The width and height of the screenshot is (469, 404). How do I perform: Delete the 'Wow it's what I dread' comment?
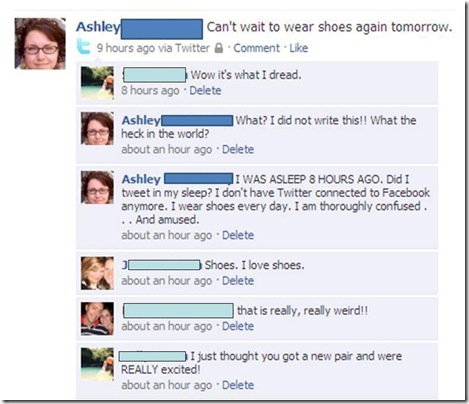point(205,90)
